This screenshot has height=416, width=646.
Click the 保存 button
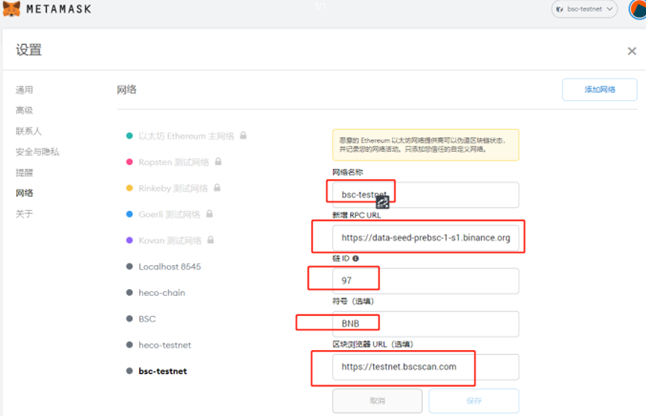click(x=474, y=400)
